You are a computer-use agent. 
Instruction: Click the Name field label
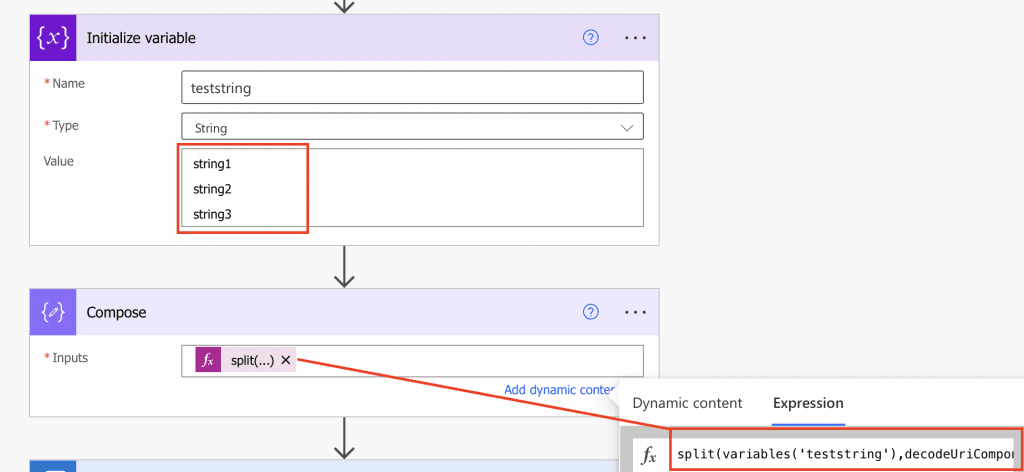pyautogui.click(x=68, y=83)
